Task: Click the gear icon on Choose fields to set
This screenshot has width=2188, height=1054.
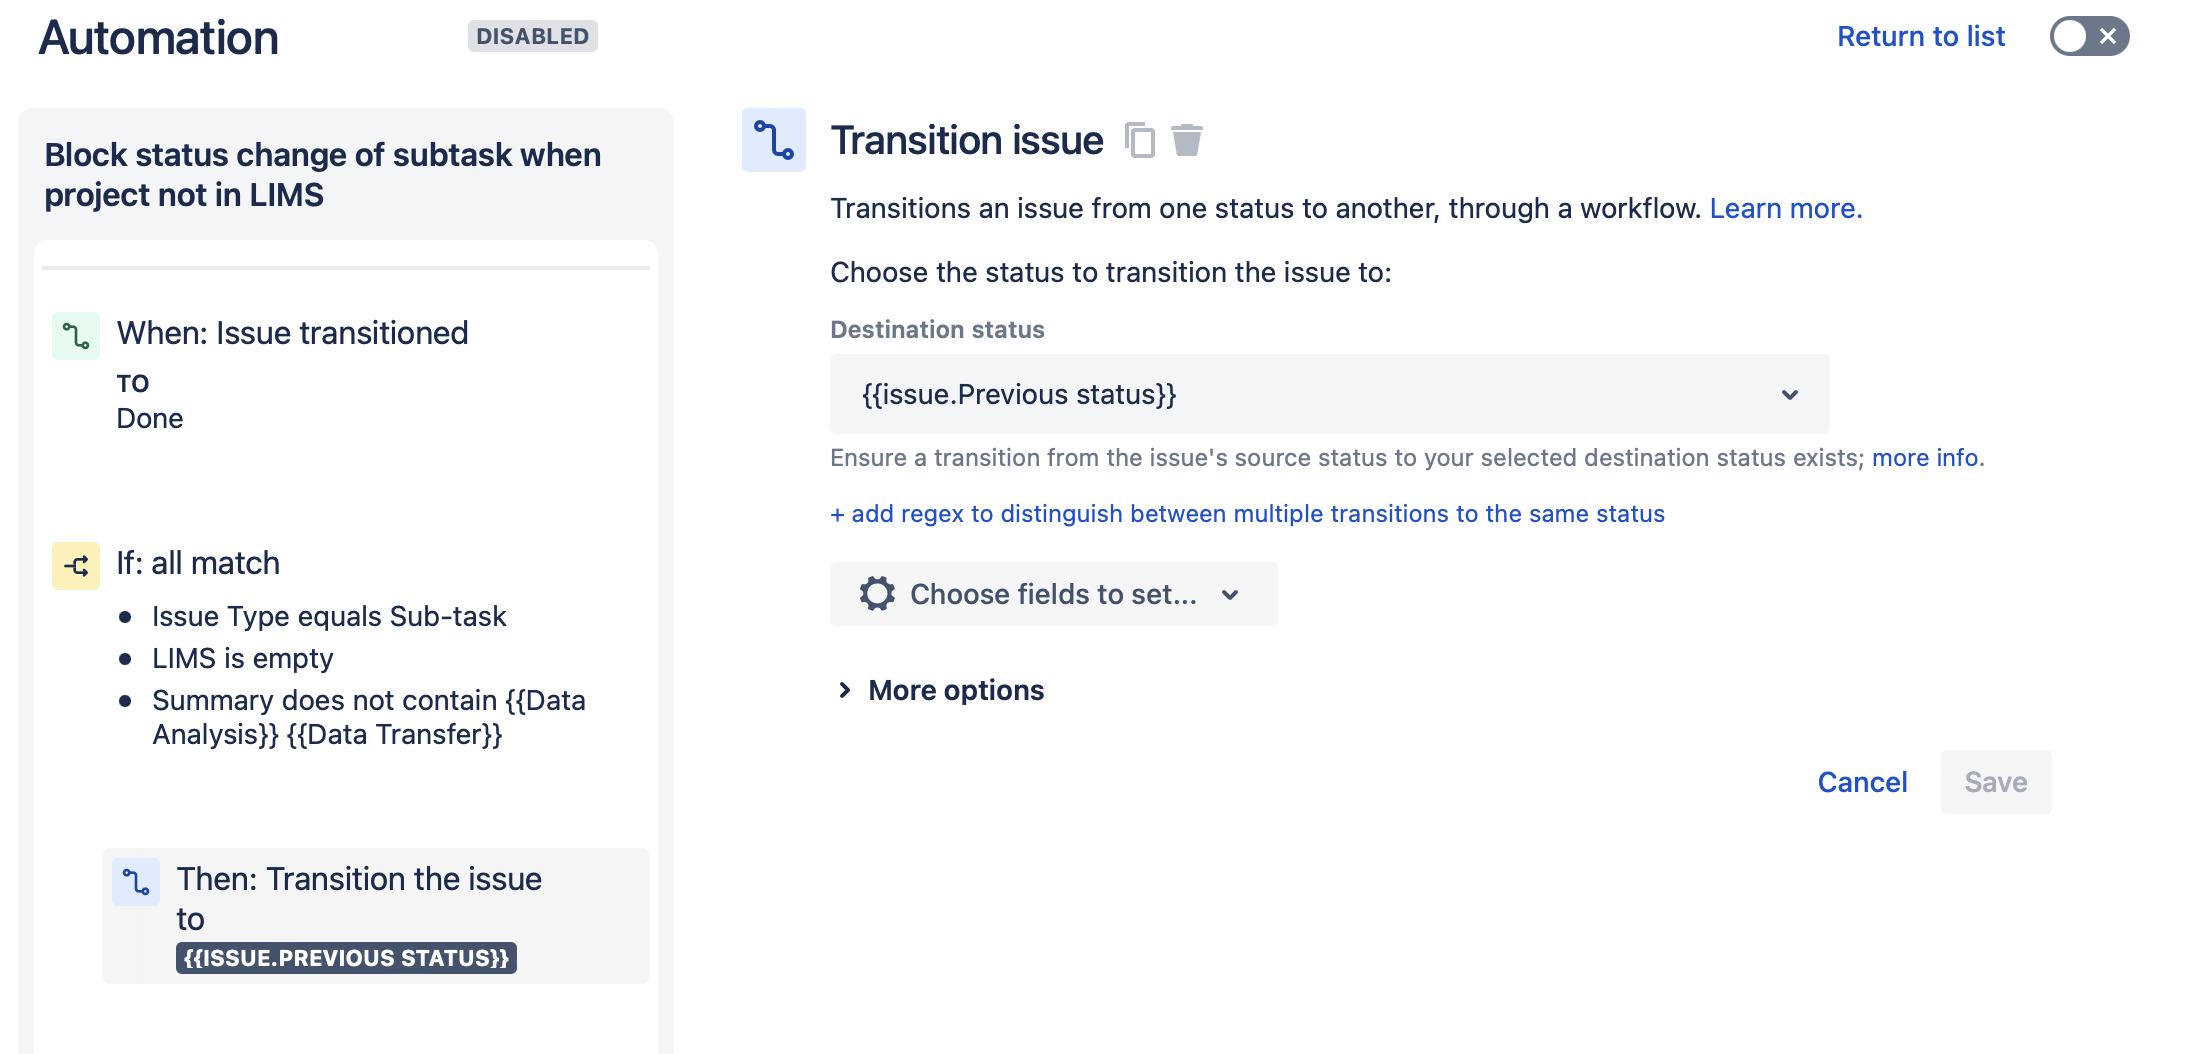Action: 876,593
